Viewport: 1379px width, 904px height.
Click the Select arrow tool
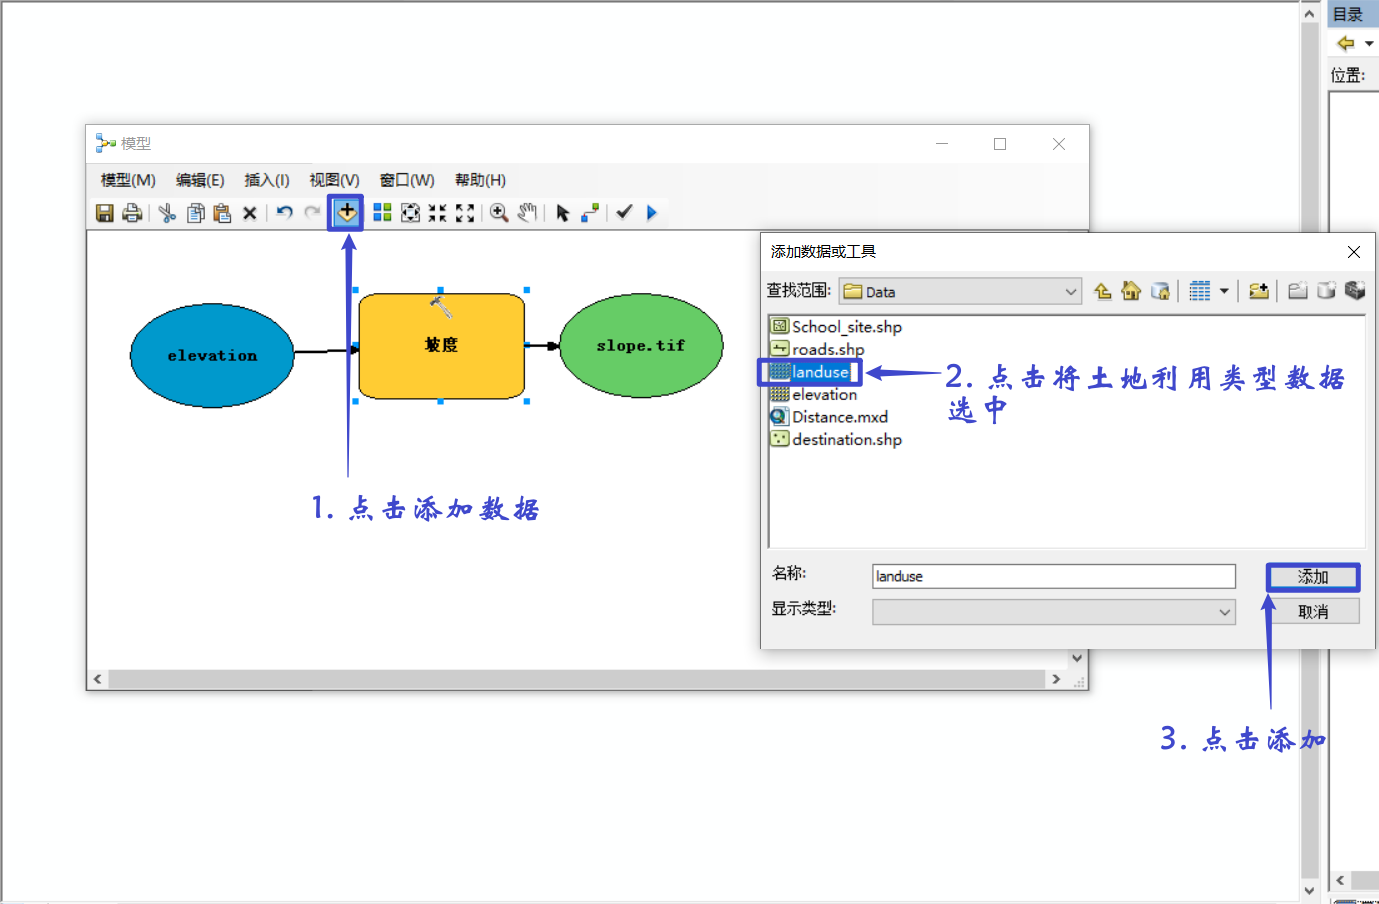point(562,212)
